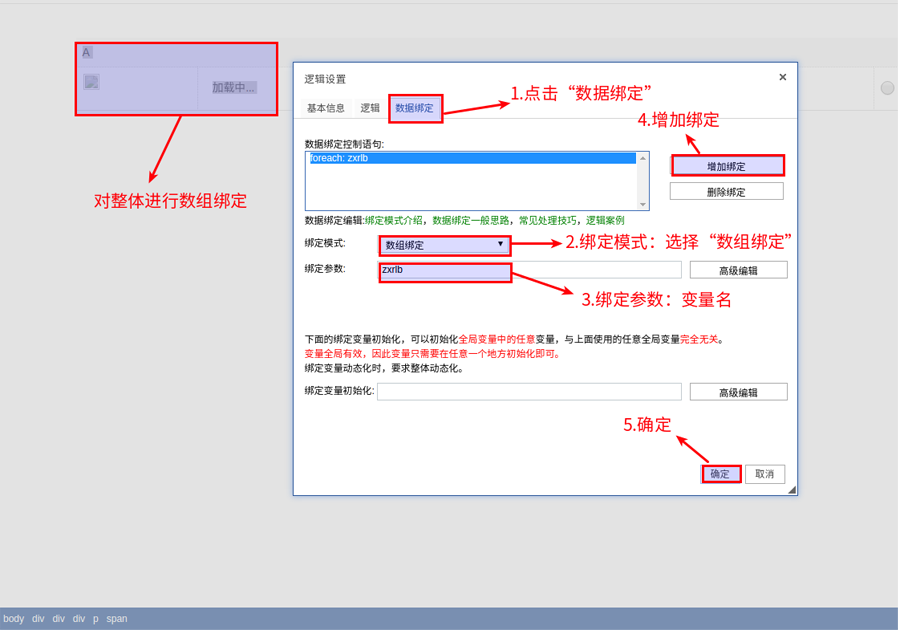Click the A label in the editor
This screenshot has width=900, height=630.
pyautogui.click(x=86, y=53)
